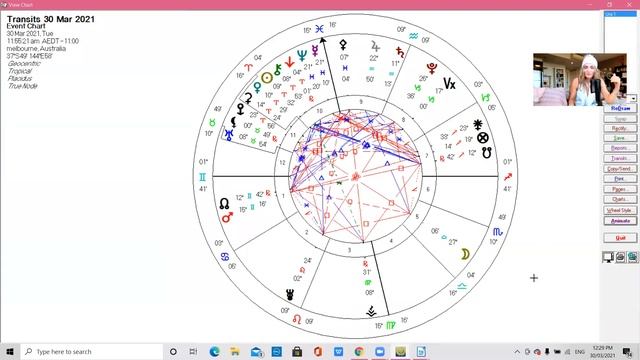Click the Transits button
This screenshot has height=360, width=640.
(x=620, y=158)
